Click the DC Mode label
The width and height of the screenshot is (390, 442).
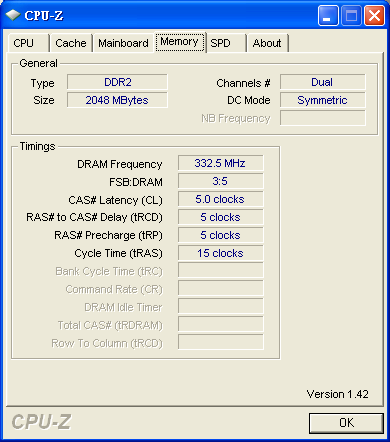(x=249, y=100)
